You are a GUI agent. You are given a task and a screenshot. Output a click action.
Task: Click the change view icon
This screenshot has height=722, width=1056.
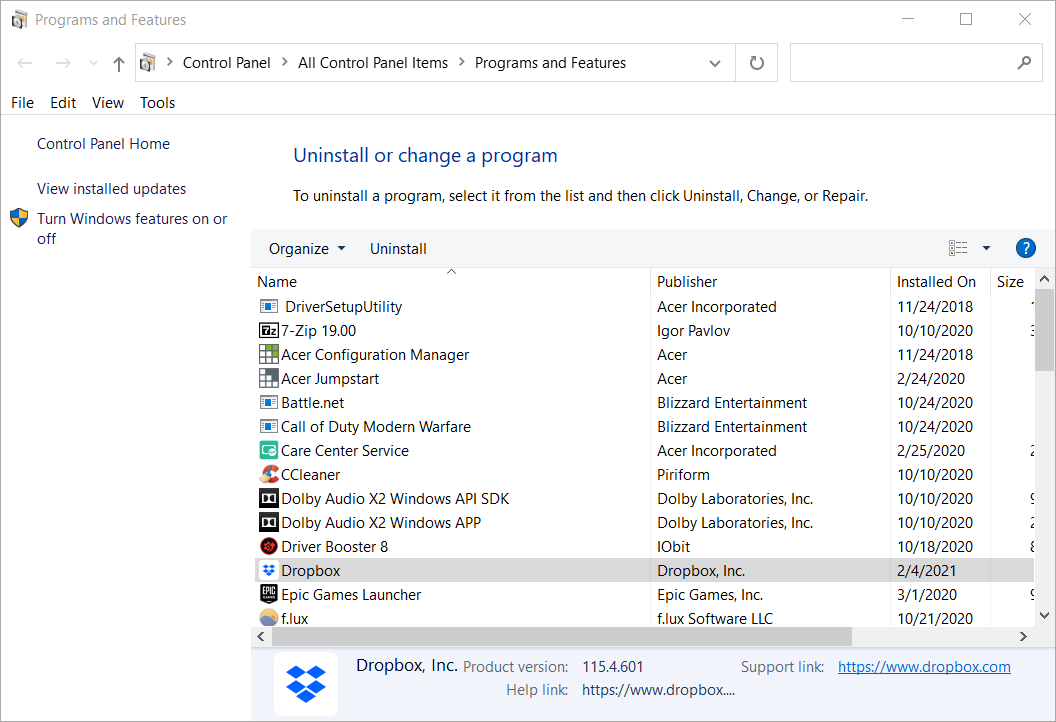(x=958, y=249)
